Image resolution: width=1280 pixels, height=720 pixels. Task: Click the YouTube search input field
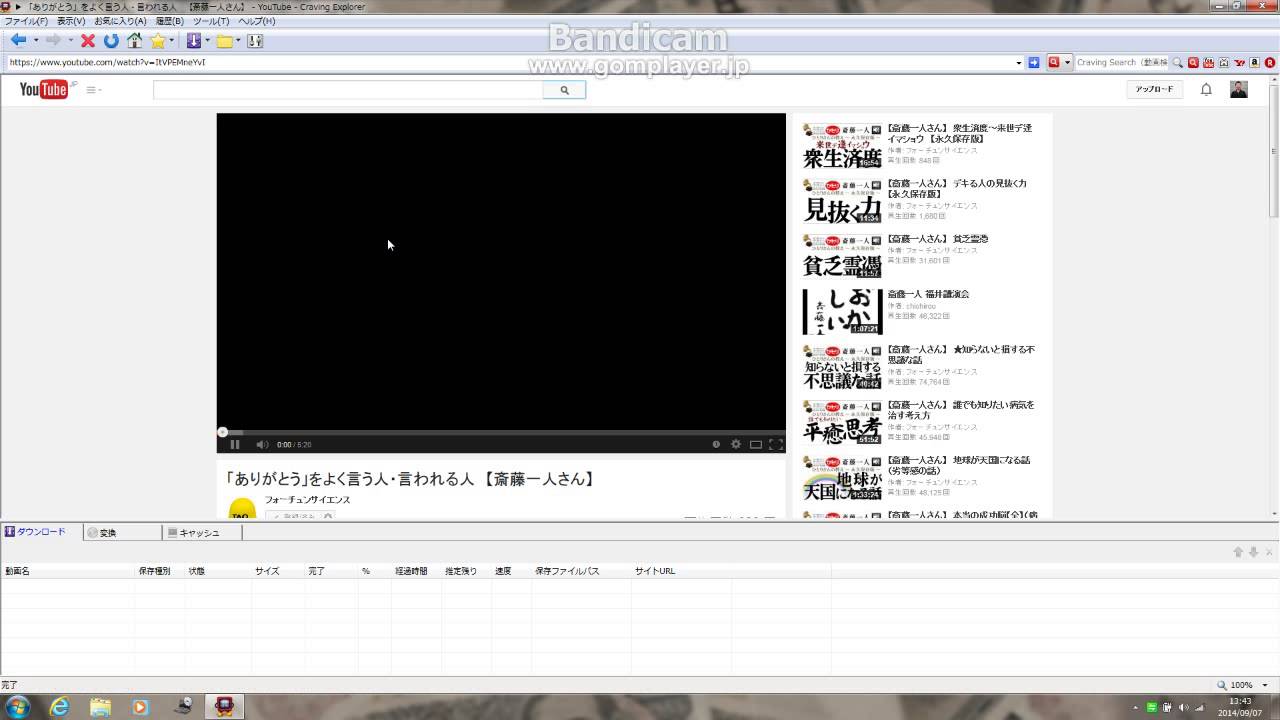[x=348, y=90]
